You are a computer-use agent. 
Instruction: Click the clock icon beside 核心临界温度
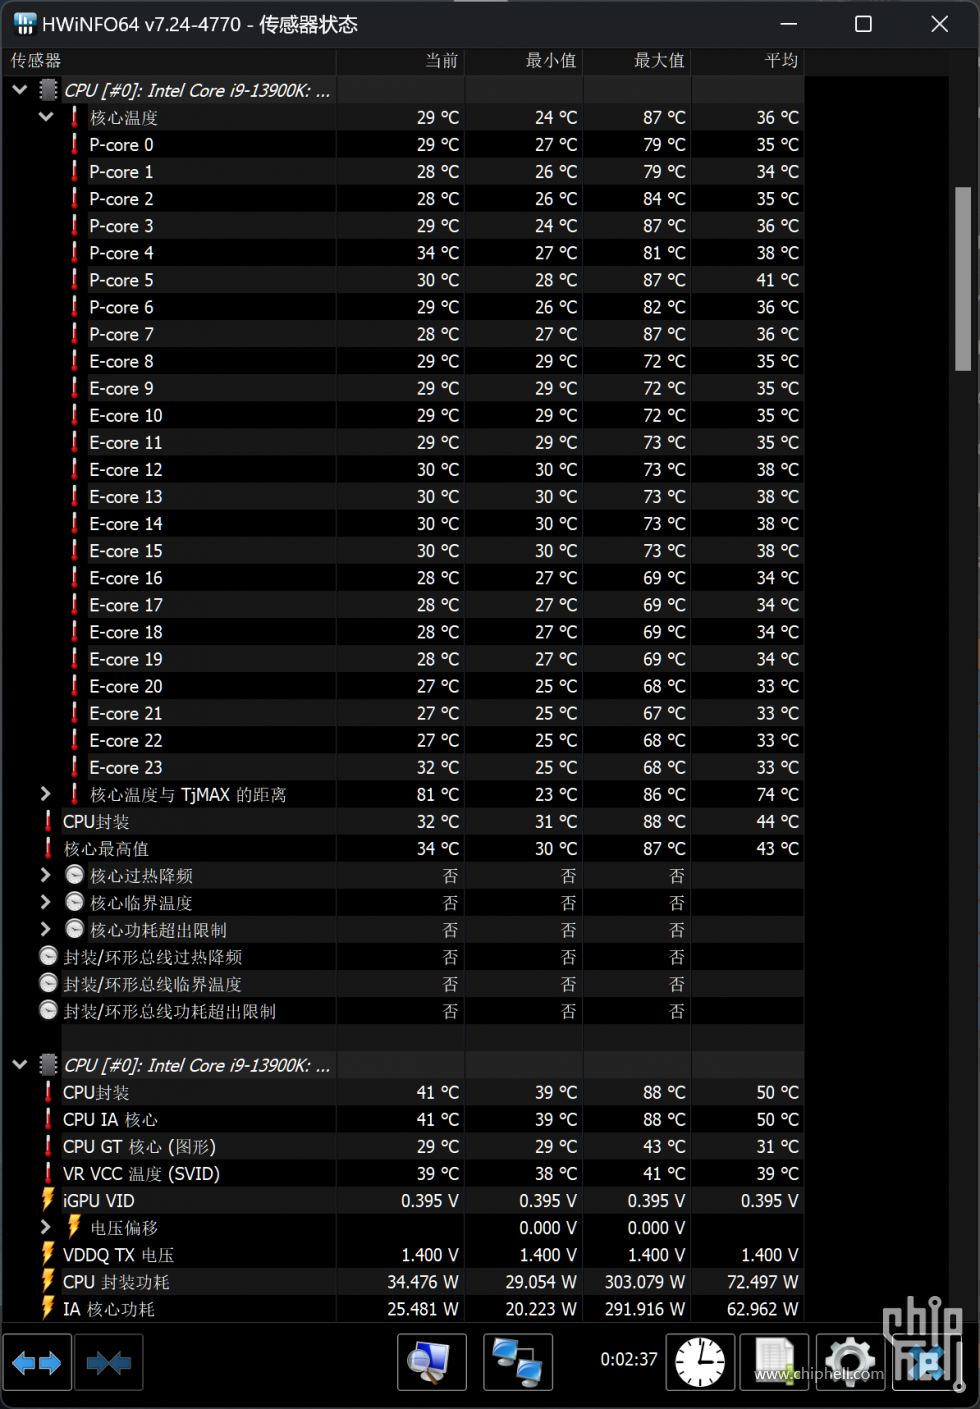(75, 902)
